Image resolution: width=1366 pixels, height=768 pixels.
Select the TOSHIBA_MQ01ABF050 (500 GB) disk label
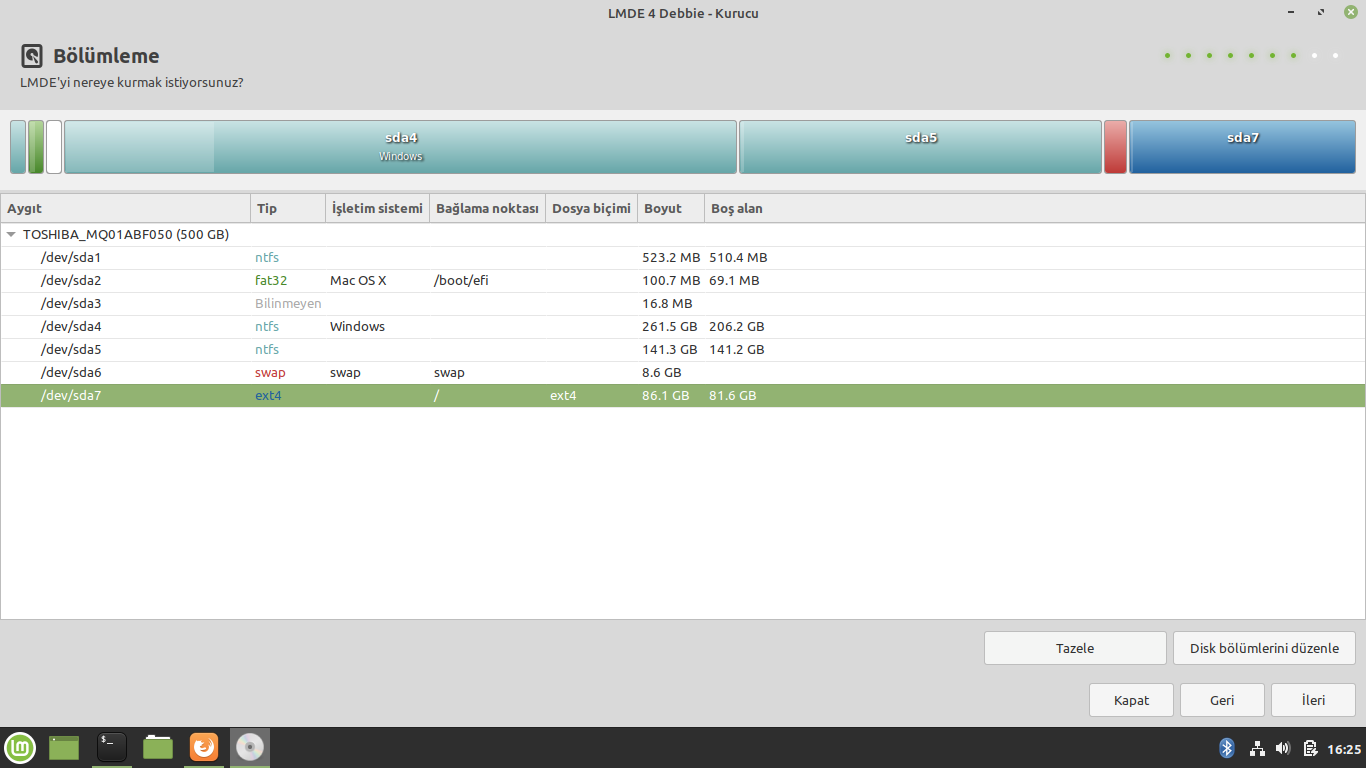(126, 235)
